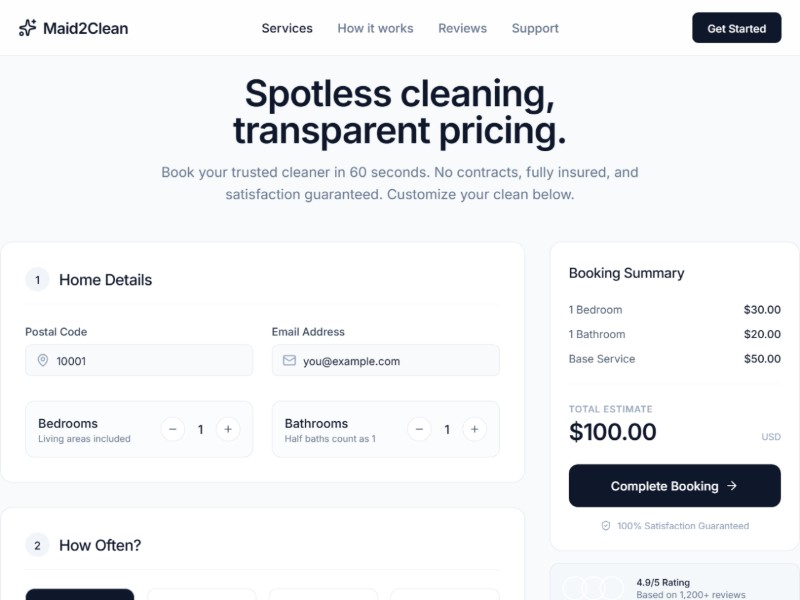Click the Maid2Clean brand name
Image resolution: width=800 pixels, height=600 pixels.
86,28
